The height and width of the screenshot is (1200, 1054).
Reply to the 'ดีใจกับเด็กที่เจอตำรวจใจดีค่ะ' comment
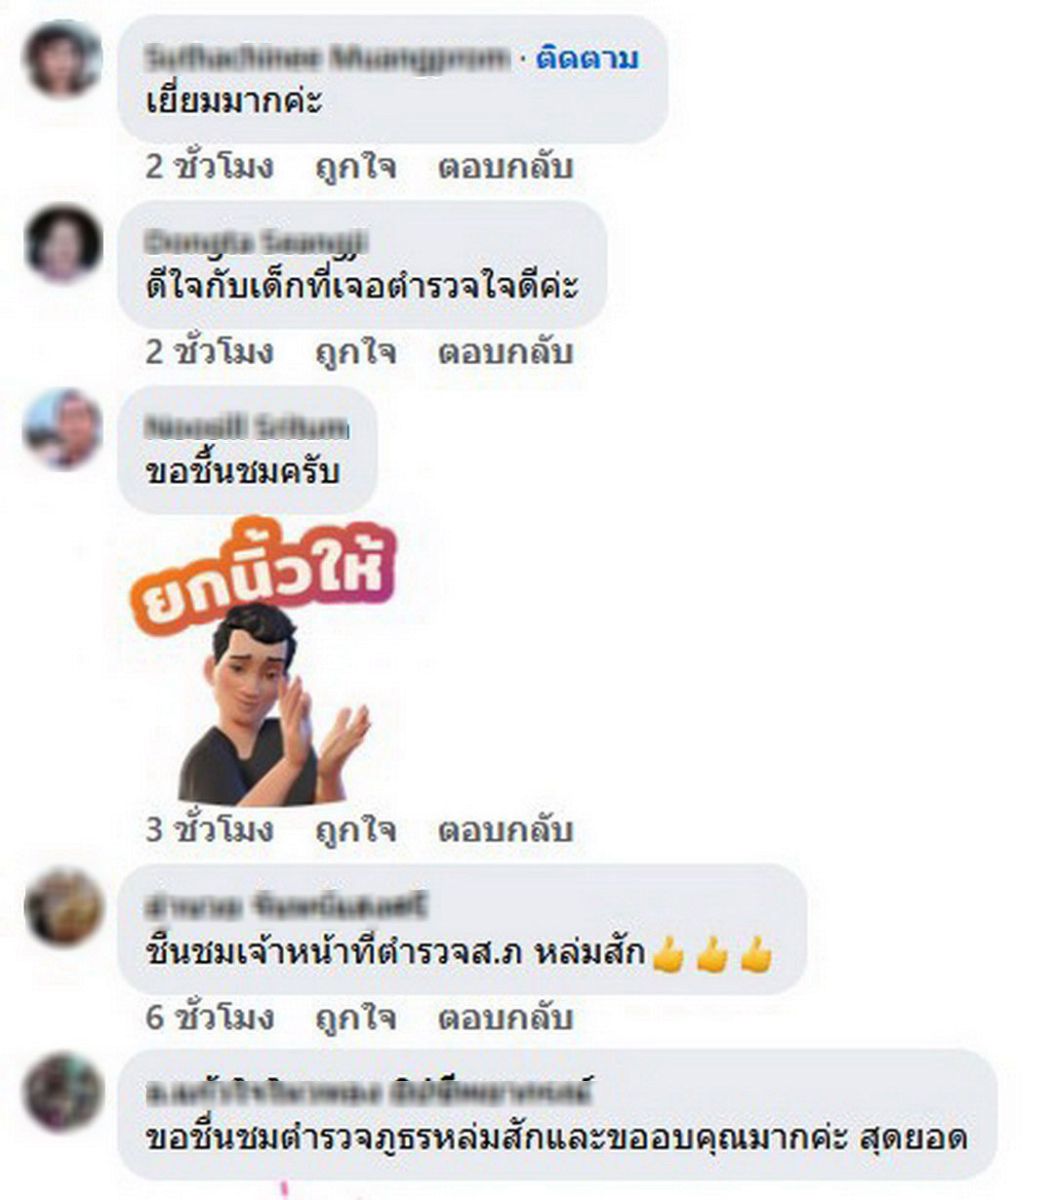pos(505,352)
